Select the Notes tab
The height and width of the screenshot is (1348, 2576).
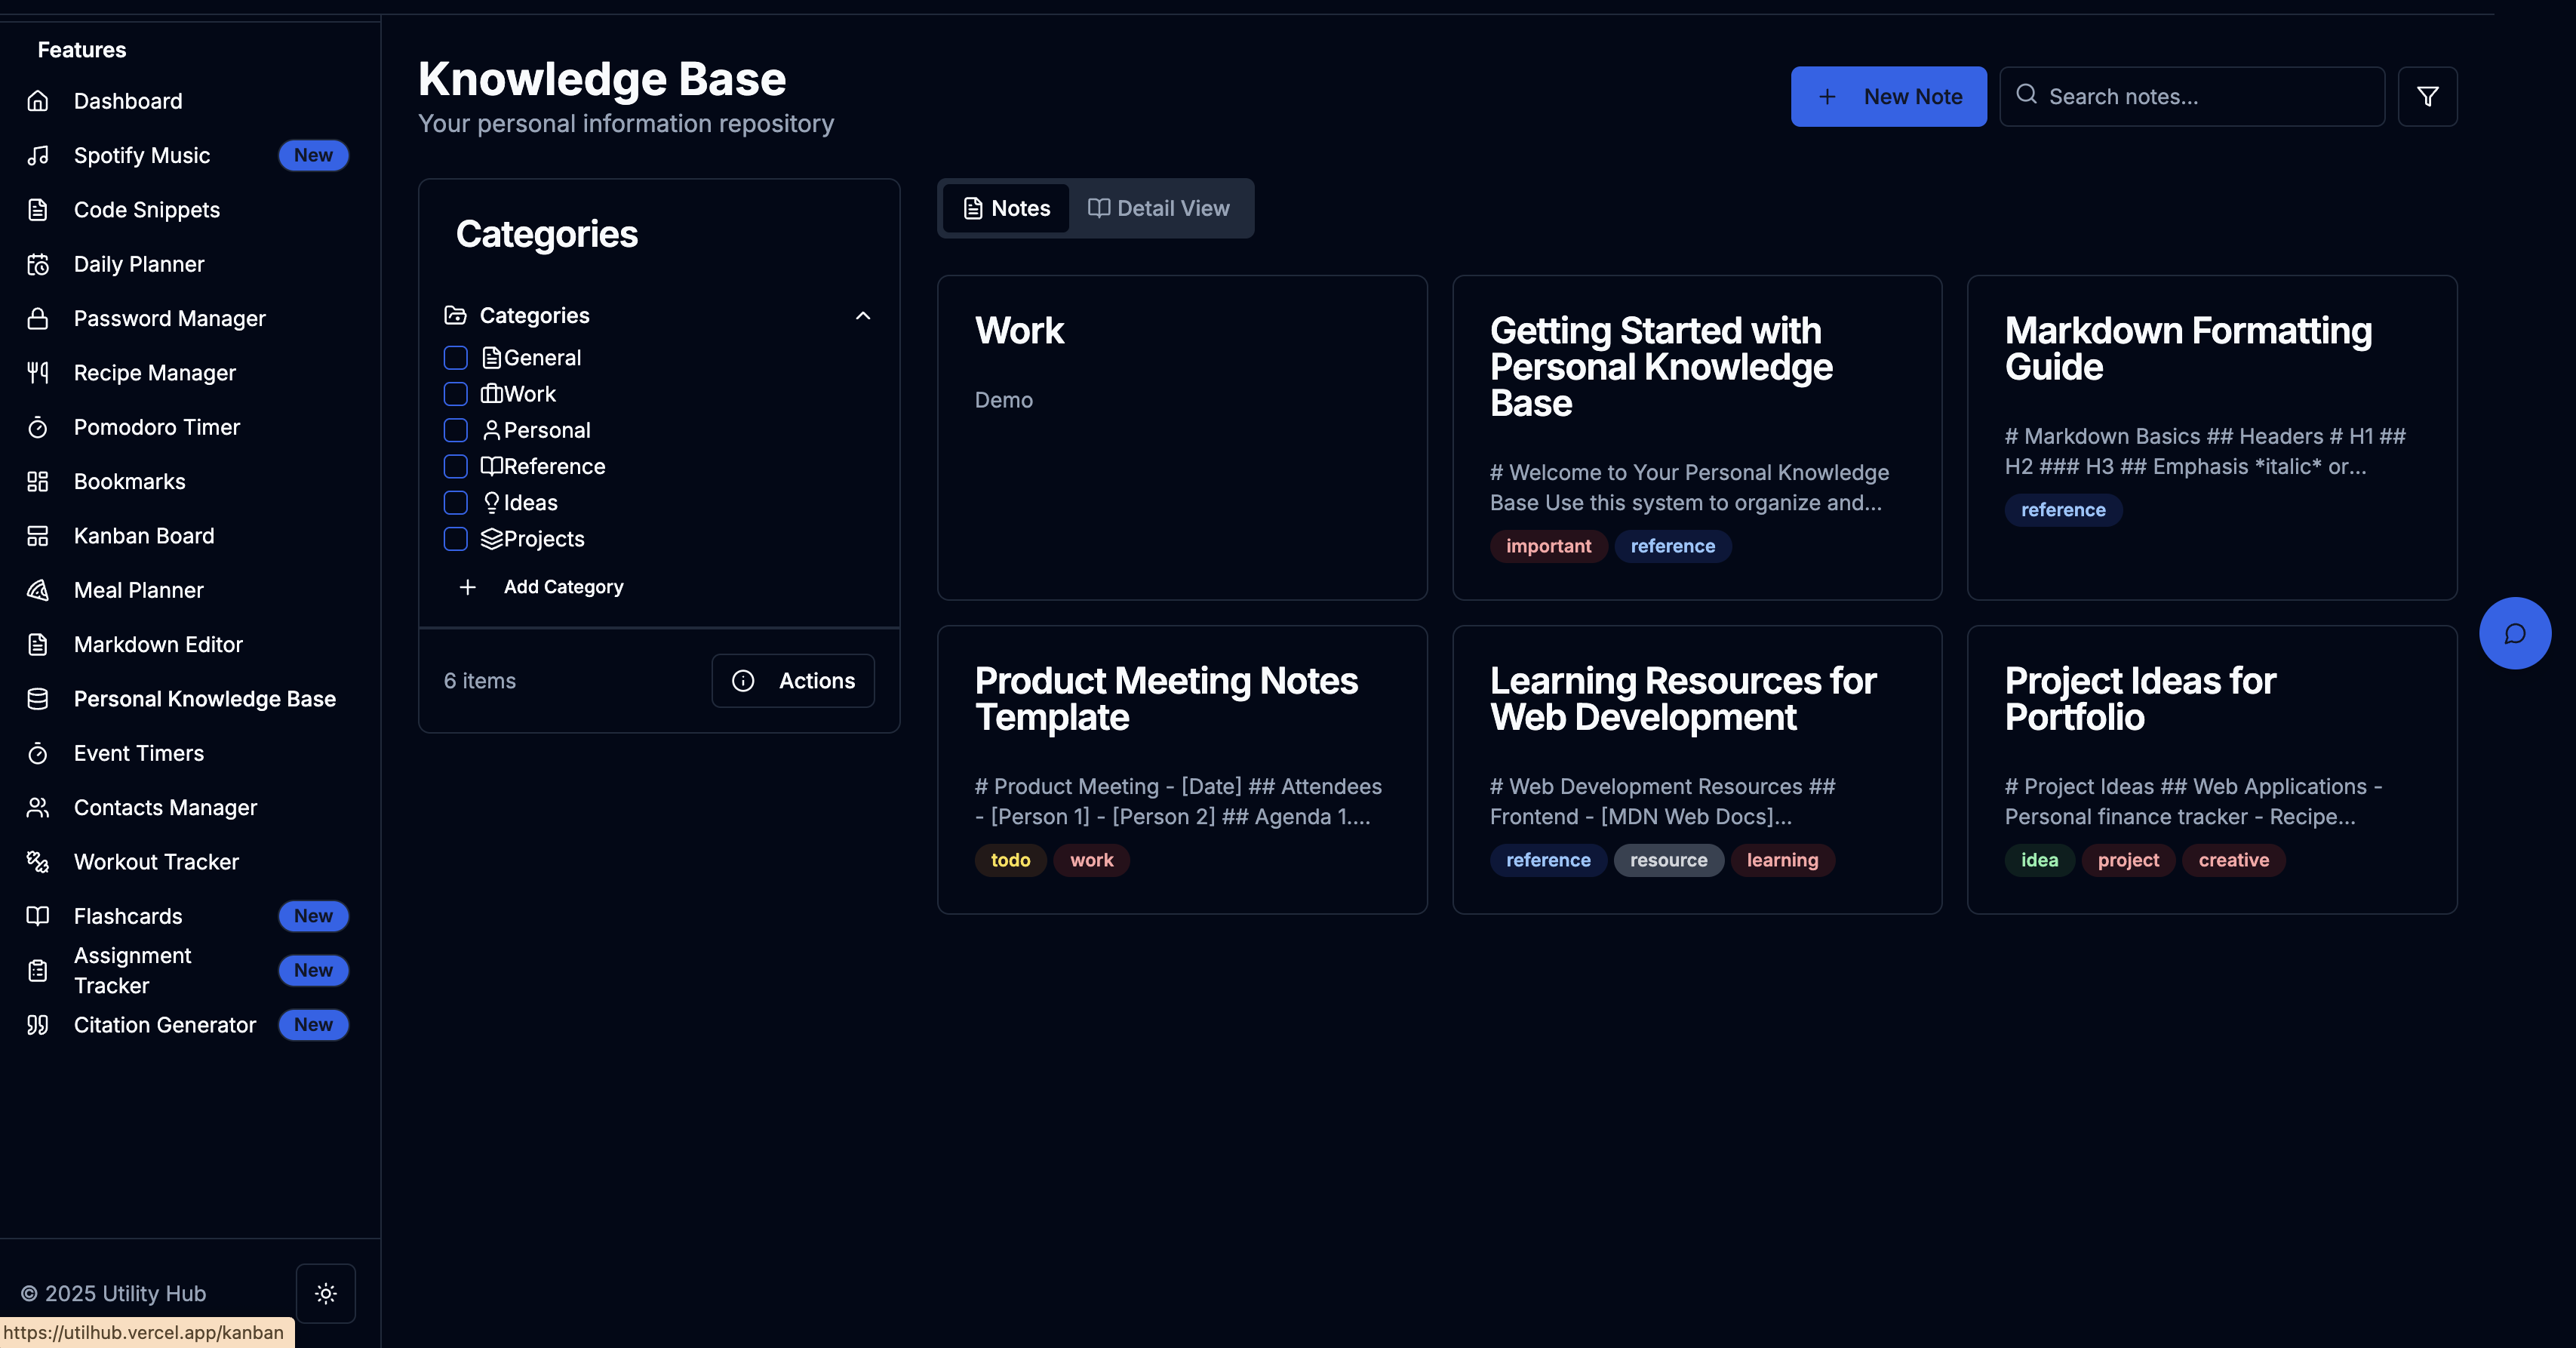point(1006,208)
